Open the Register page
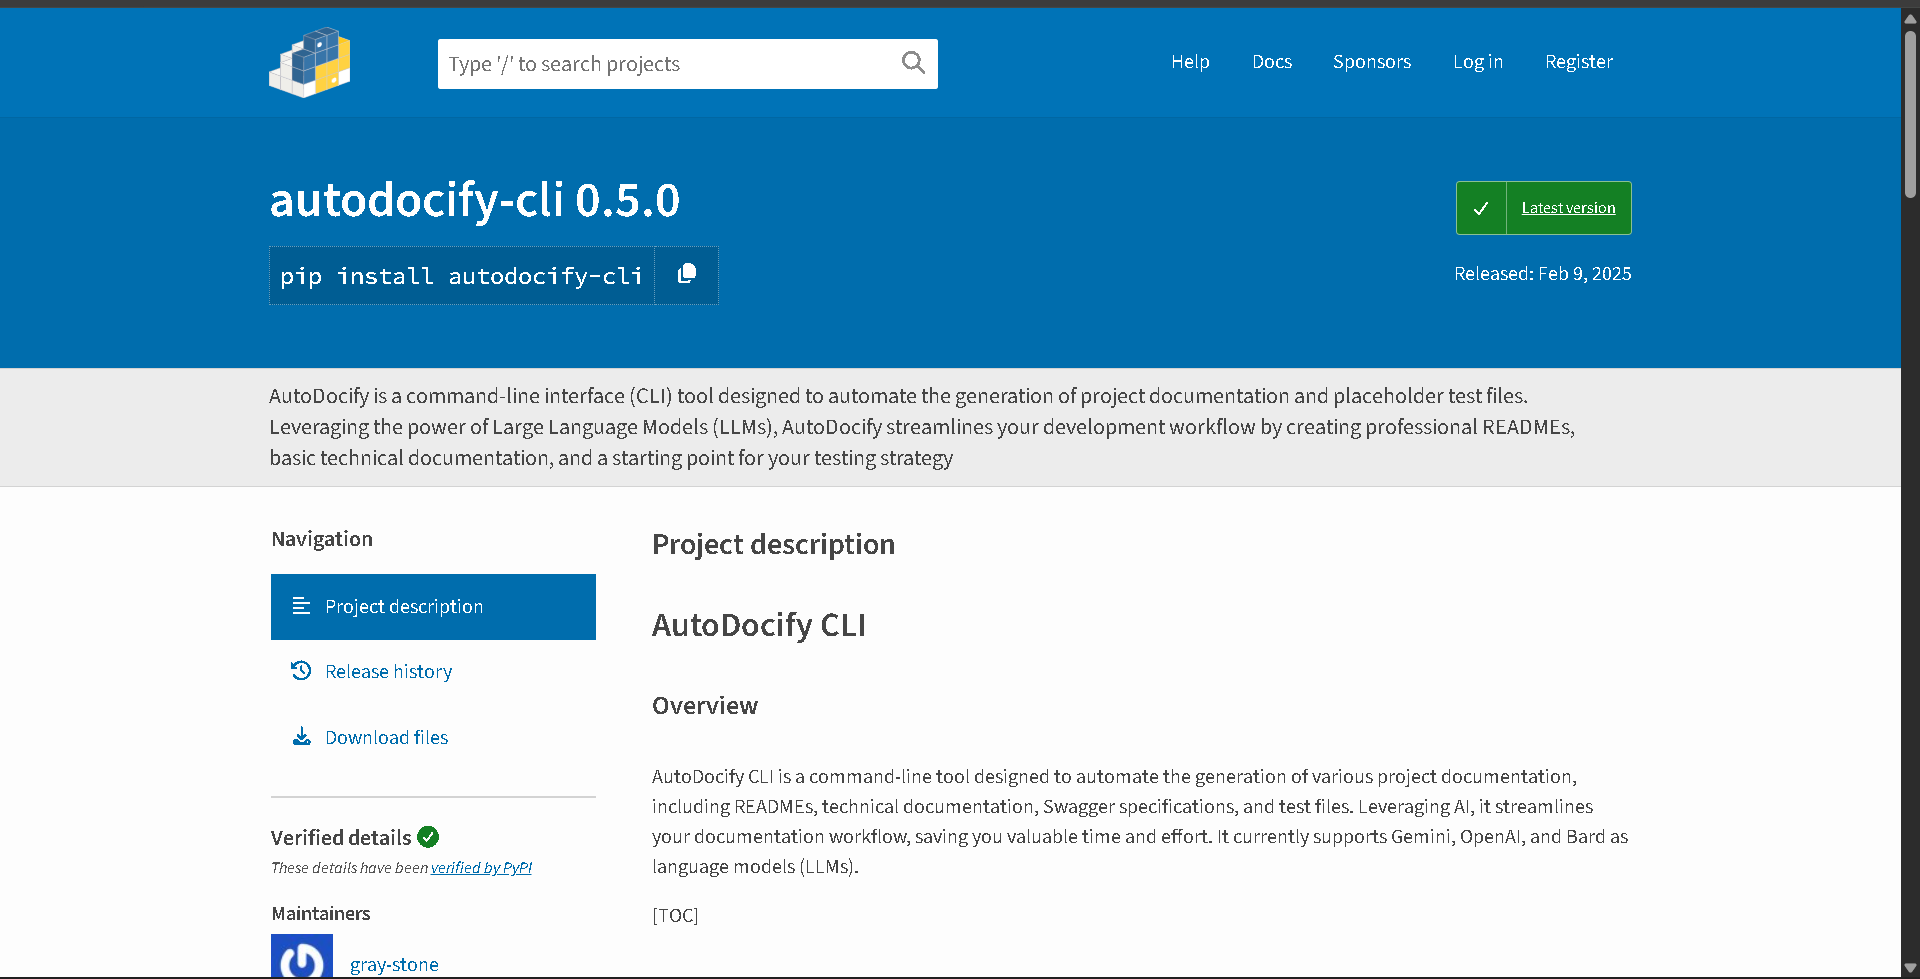Screen dimensions: 1920x979 [1579, 62]
